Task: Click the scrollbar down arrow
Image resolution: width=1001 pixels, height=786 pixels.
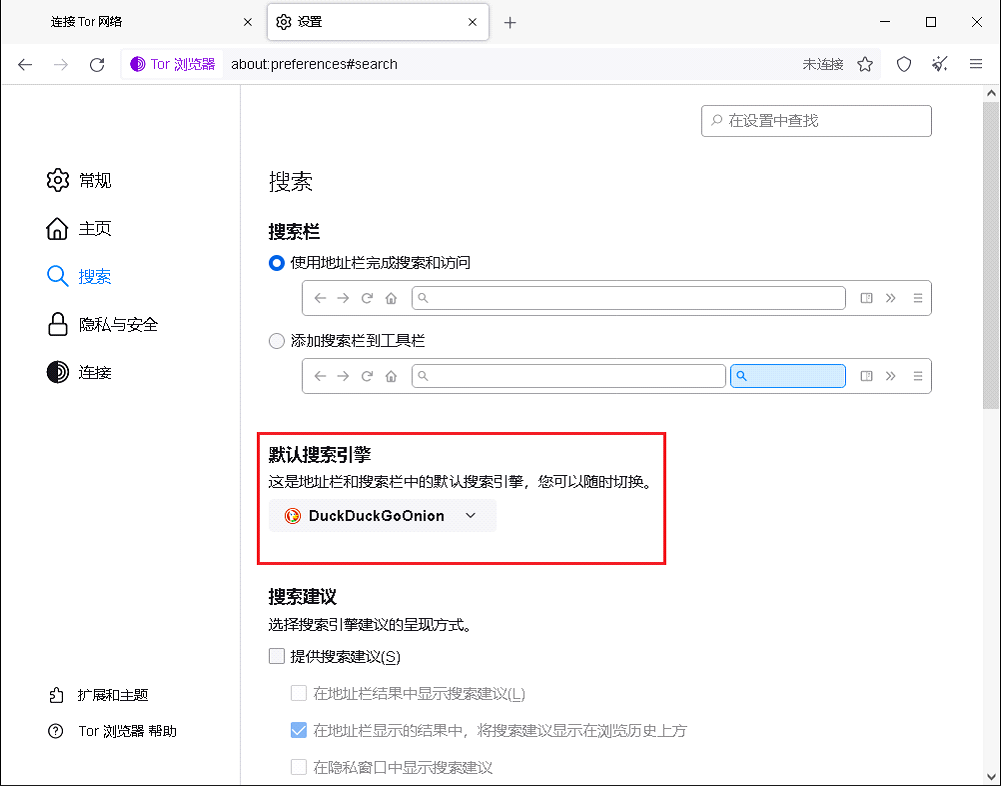Action: 991,778
